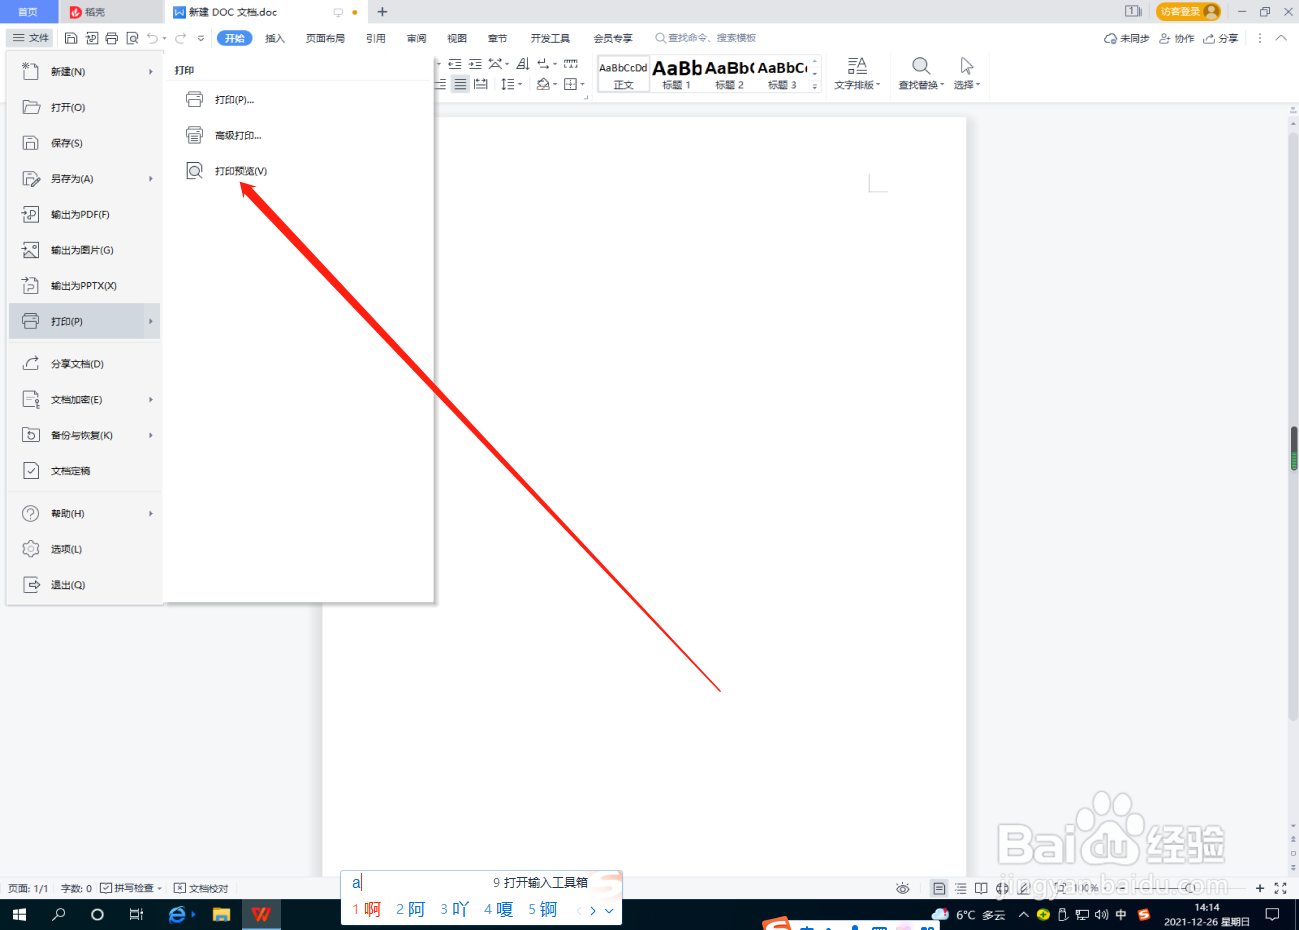Select 分享文档(D) in the file menu
This screenshot has width=1299, height=930.
click(x=84, y=364)
